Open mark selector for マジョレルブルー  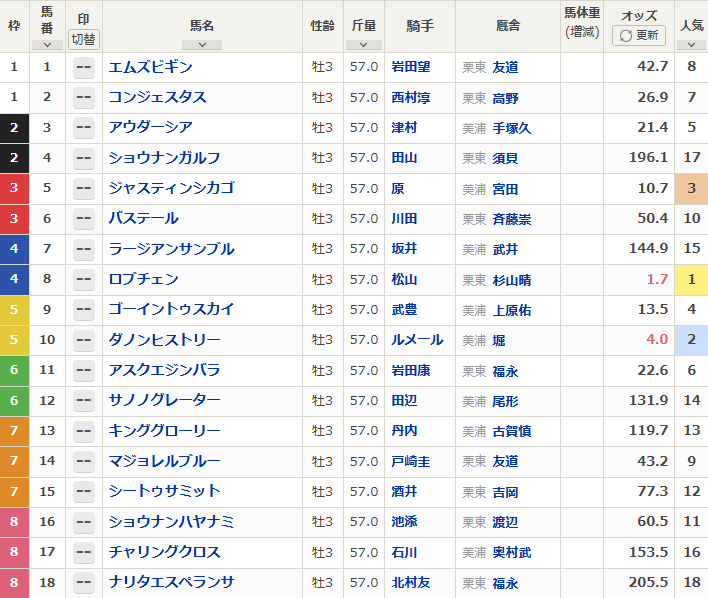84,461
